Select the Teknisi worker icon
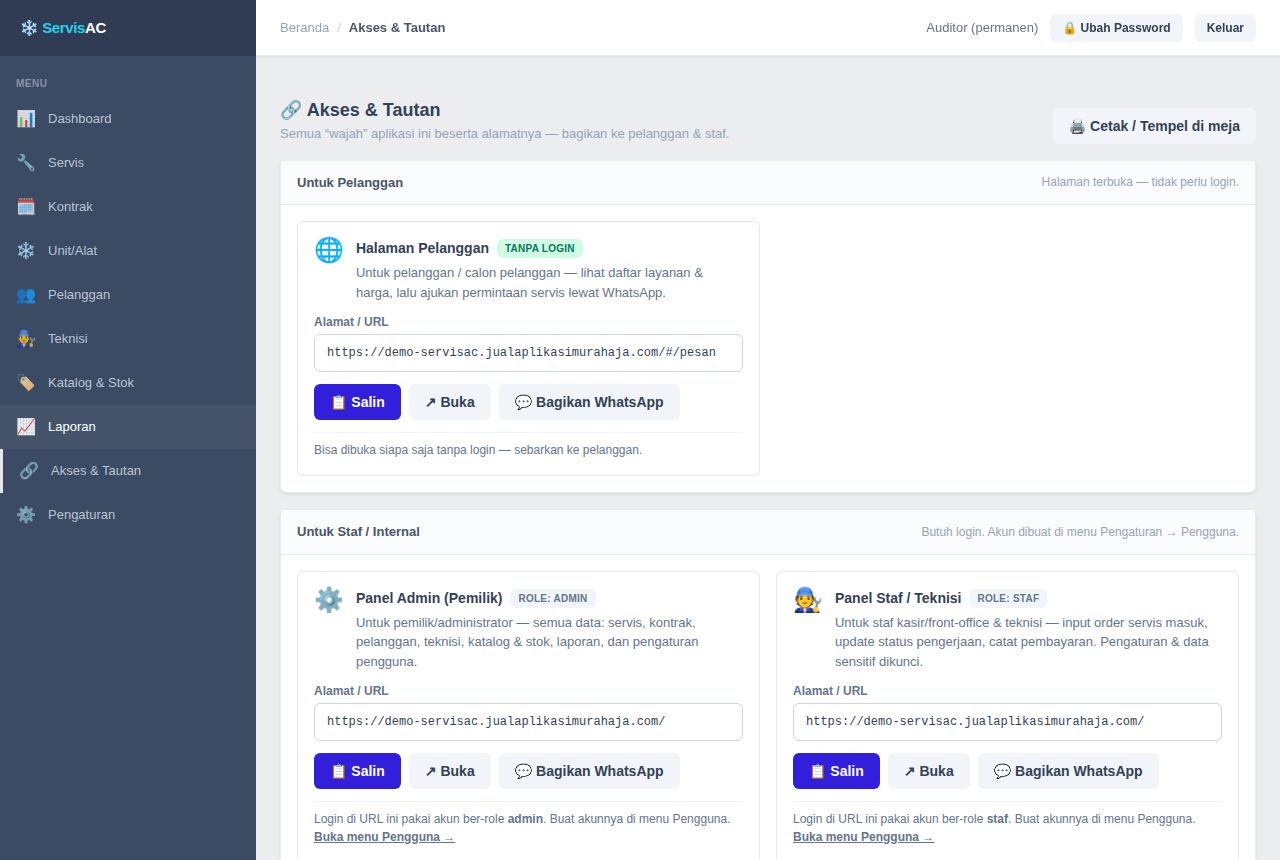 pyautogui.click(x=26, y=339)
